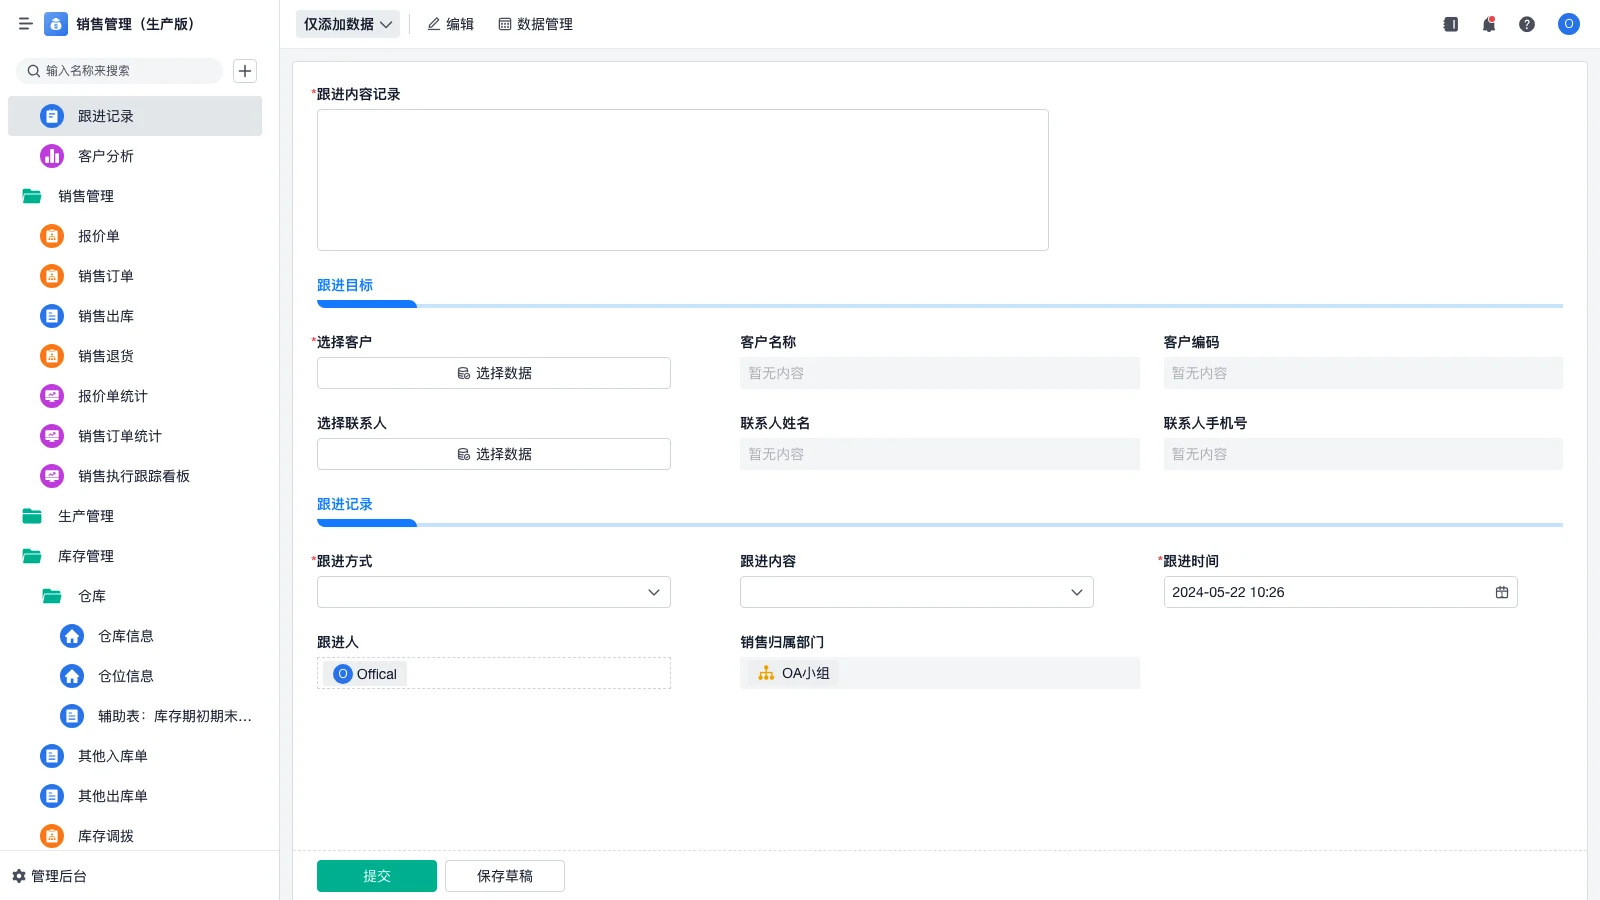Image resolution: width=1600 pixels, height=900 pixels.
Task: Click the notifications bell icon
Action: tap(1488, 24)
